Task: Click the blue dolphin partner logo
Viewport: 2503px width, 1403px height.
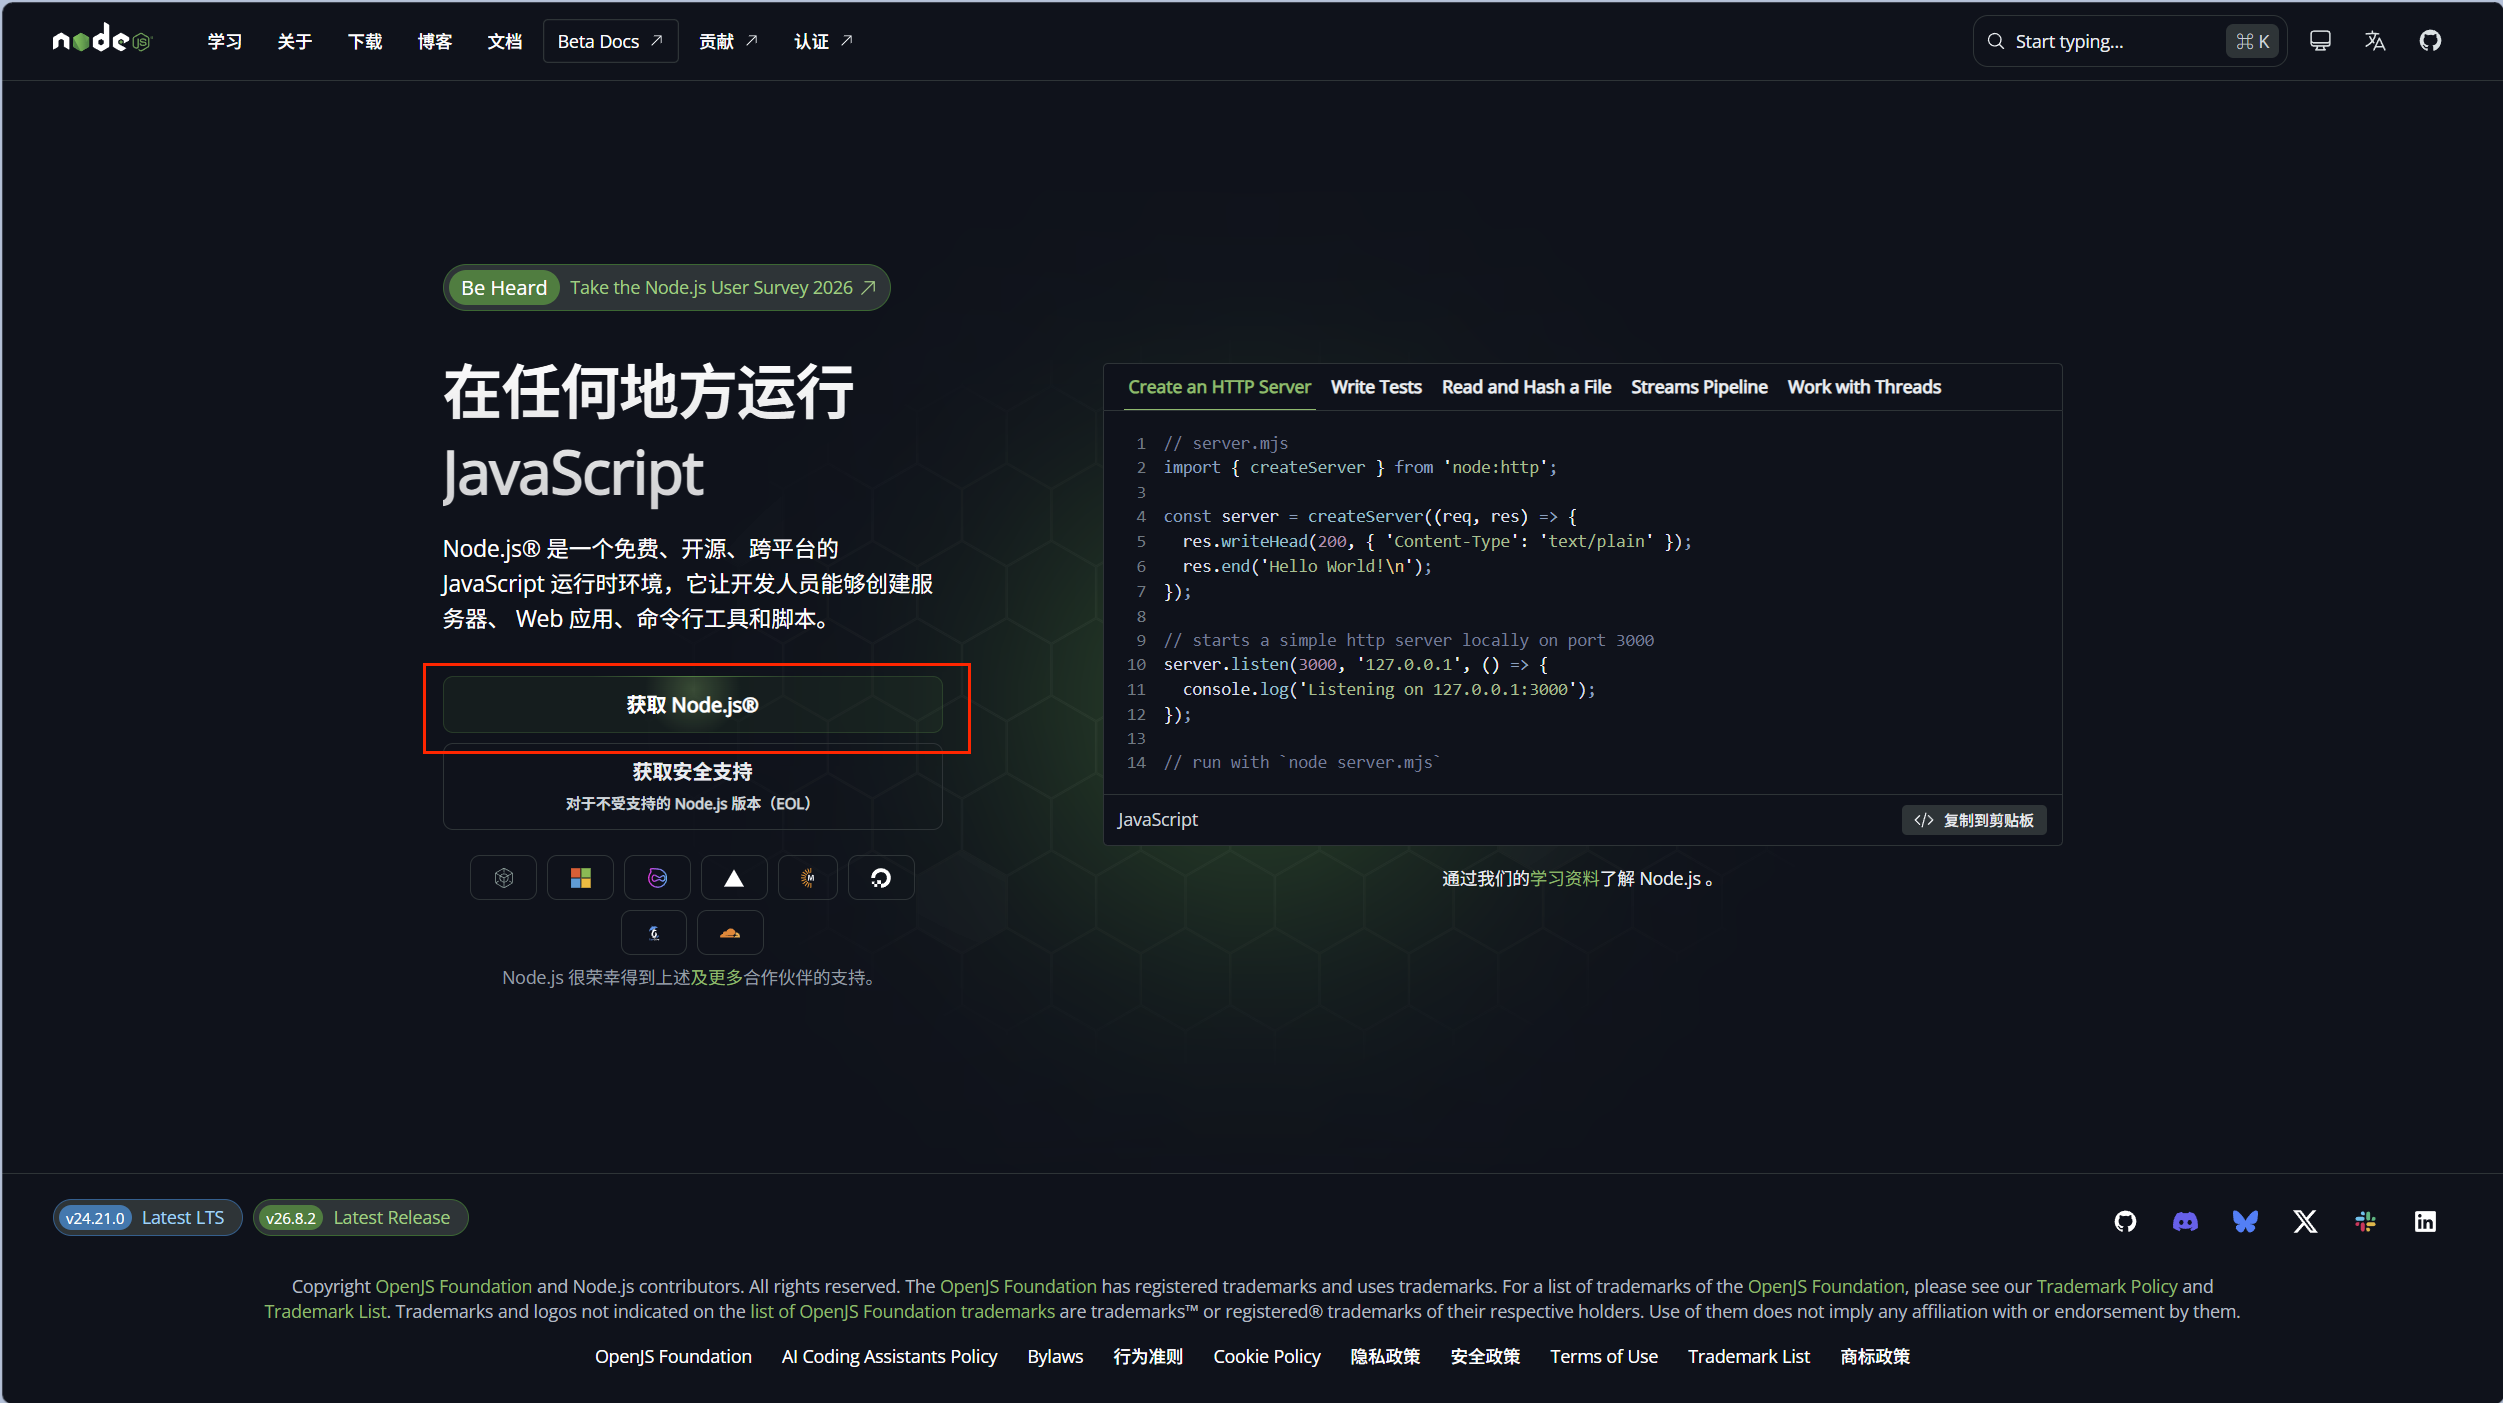Action: [x=654, y=933]
